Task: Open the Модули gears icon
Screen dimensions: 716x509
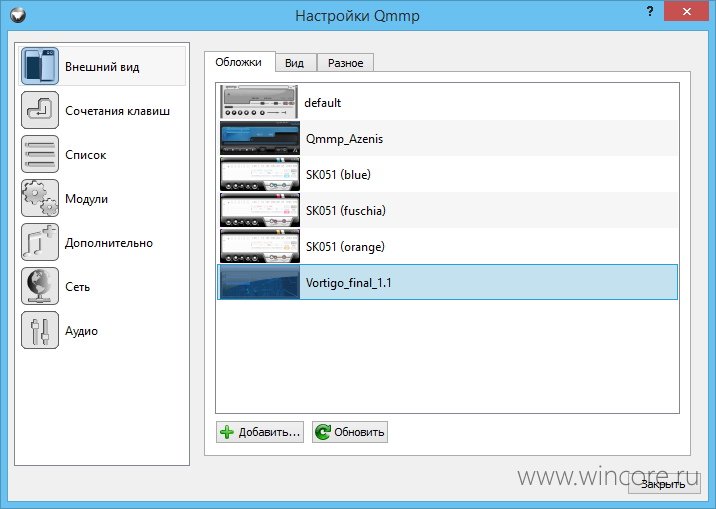Action: 40,198
